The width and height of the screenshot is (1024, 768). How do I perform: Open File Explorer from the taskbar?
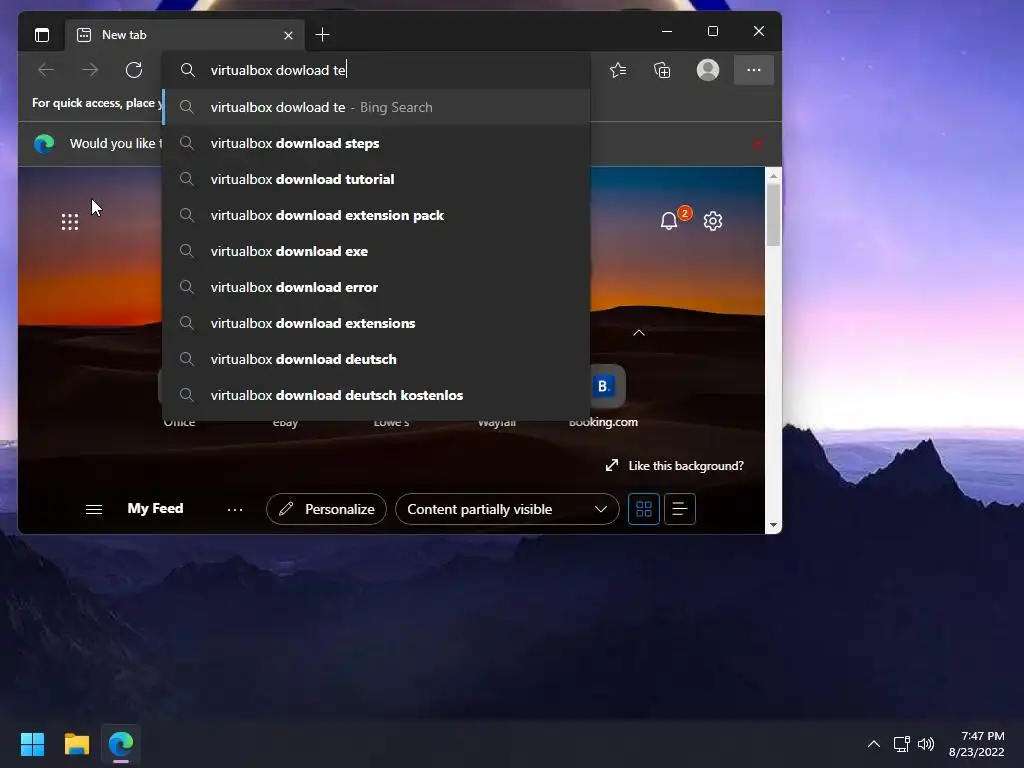point(76,744)
